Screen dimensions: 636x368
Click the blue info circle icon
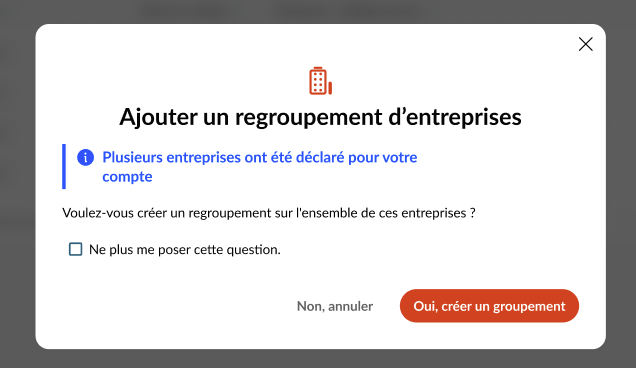point(86,157)
